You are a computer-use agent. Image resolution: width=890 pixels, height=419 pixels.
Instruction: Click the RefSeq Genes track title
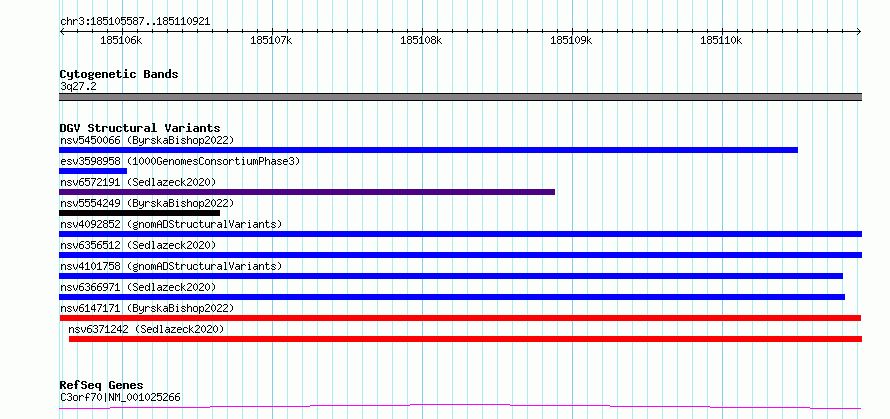(x=102, y=386)
